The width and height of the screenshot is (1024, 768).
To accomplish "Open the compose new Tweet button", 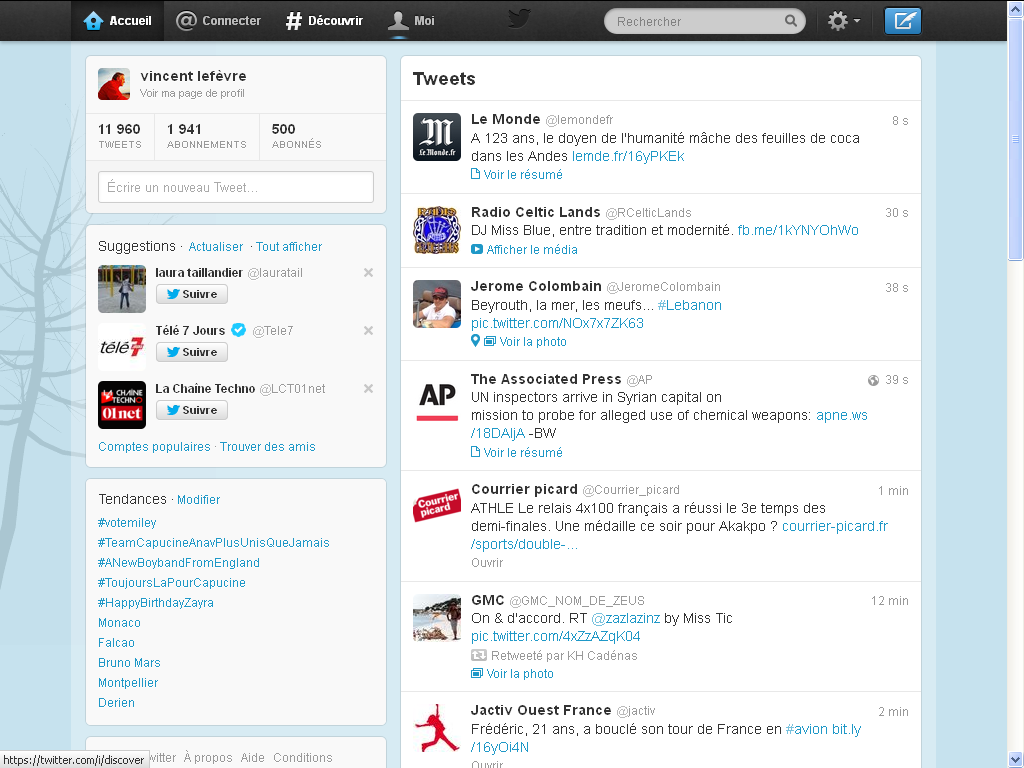I will coord(903,21).
